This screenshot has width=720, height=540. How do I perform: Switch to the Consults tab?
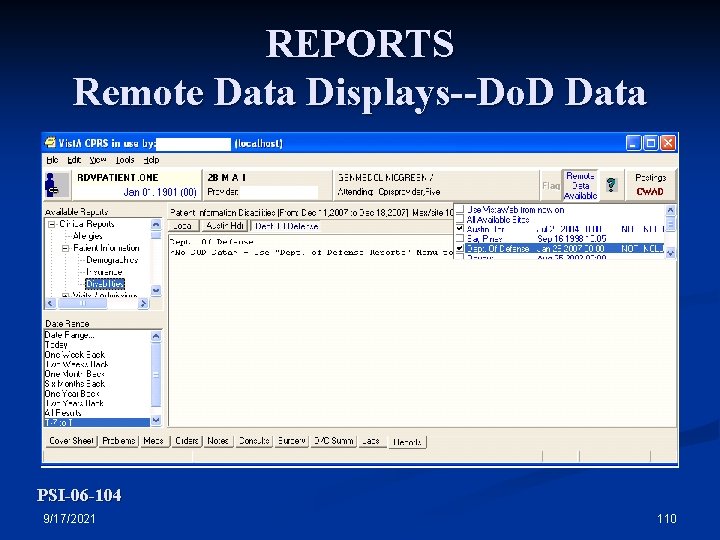point(254,441)
